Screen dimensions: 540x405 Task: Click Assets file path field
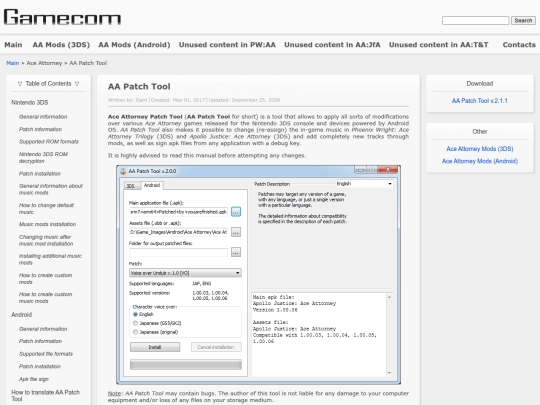point(178,232)
